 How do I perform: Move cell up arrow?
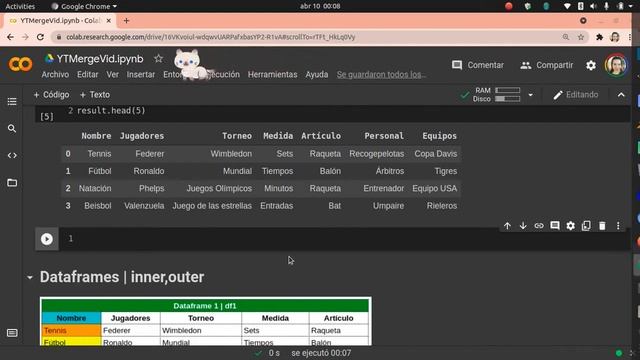point(507,226)
